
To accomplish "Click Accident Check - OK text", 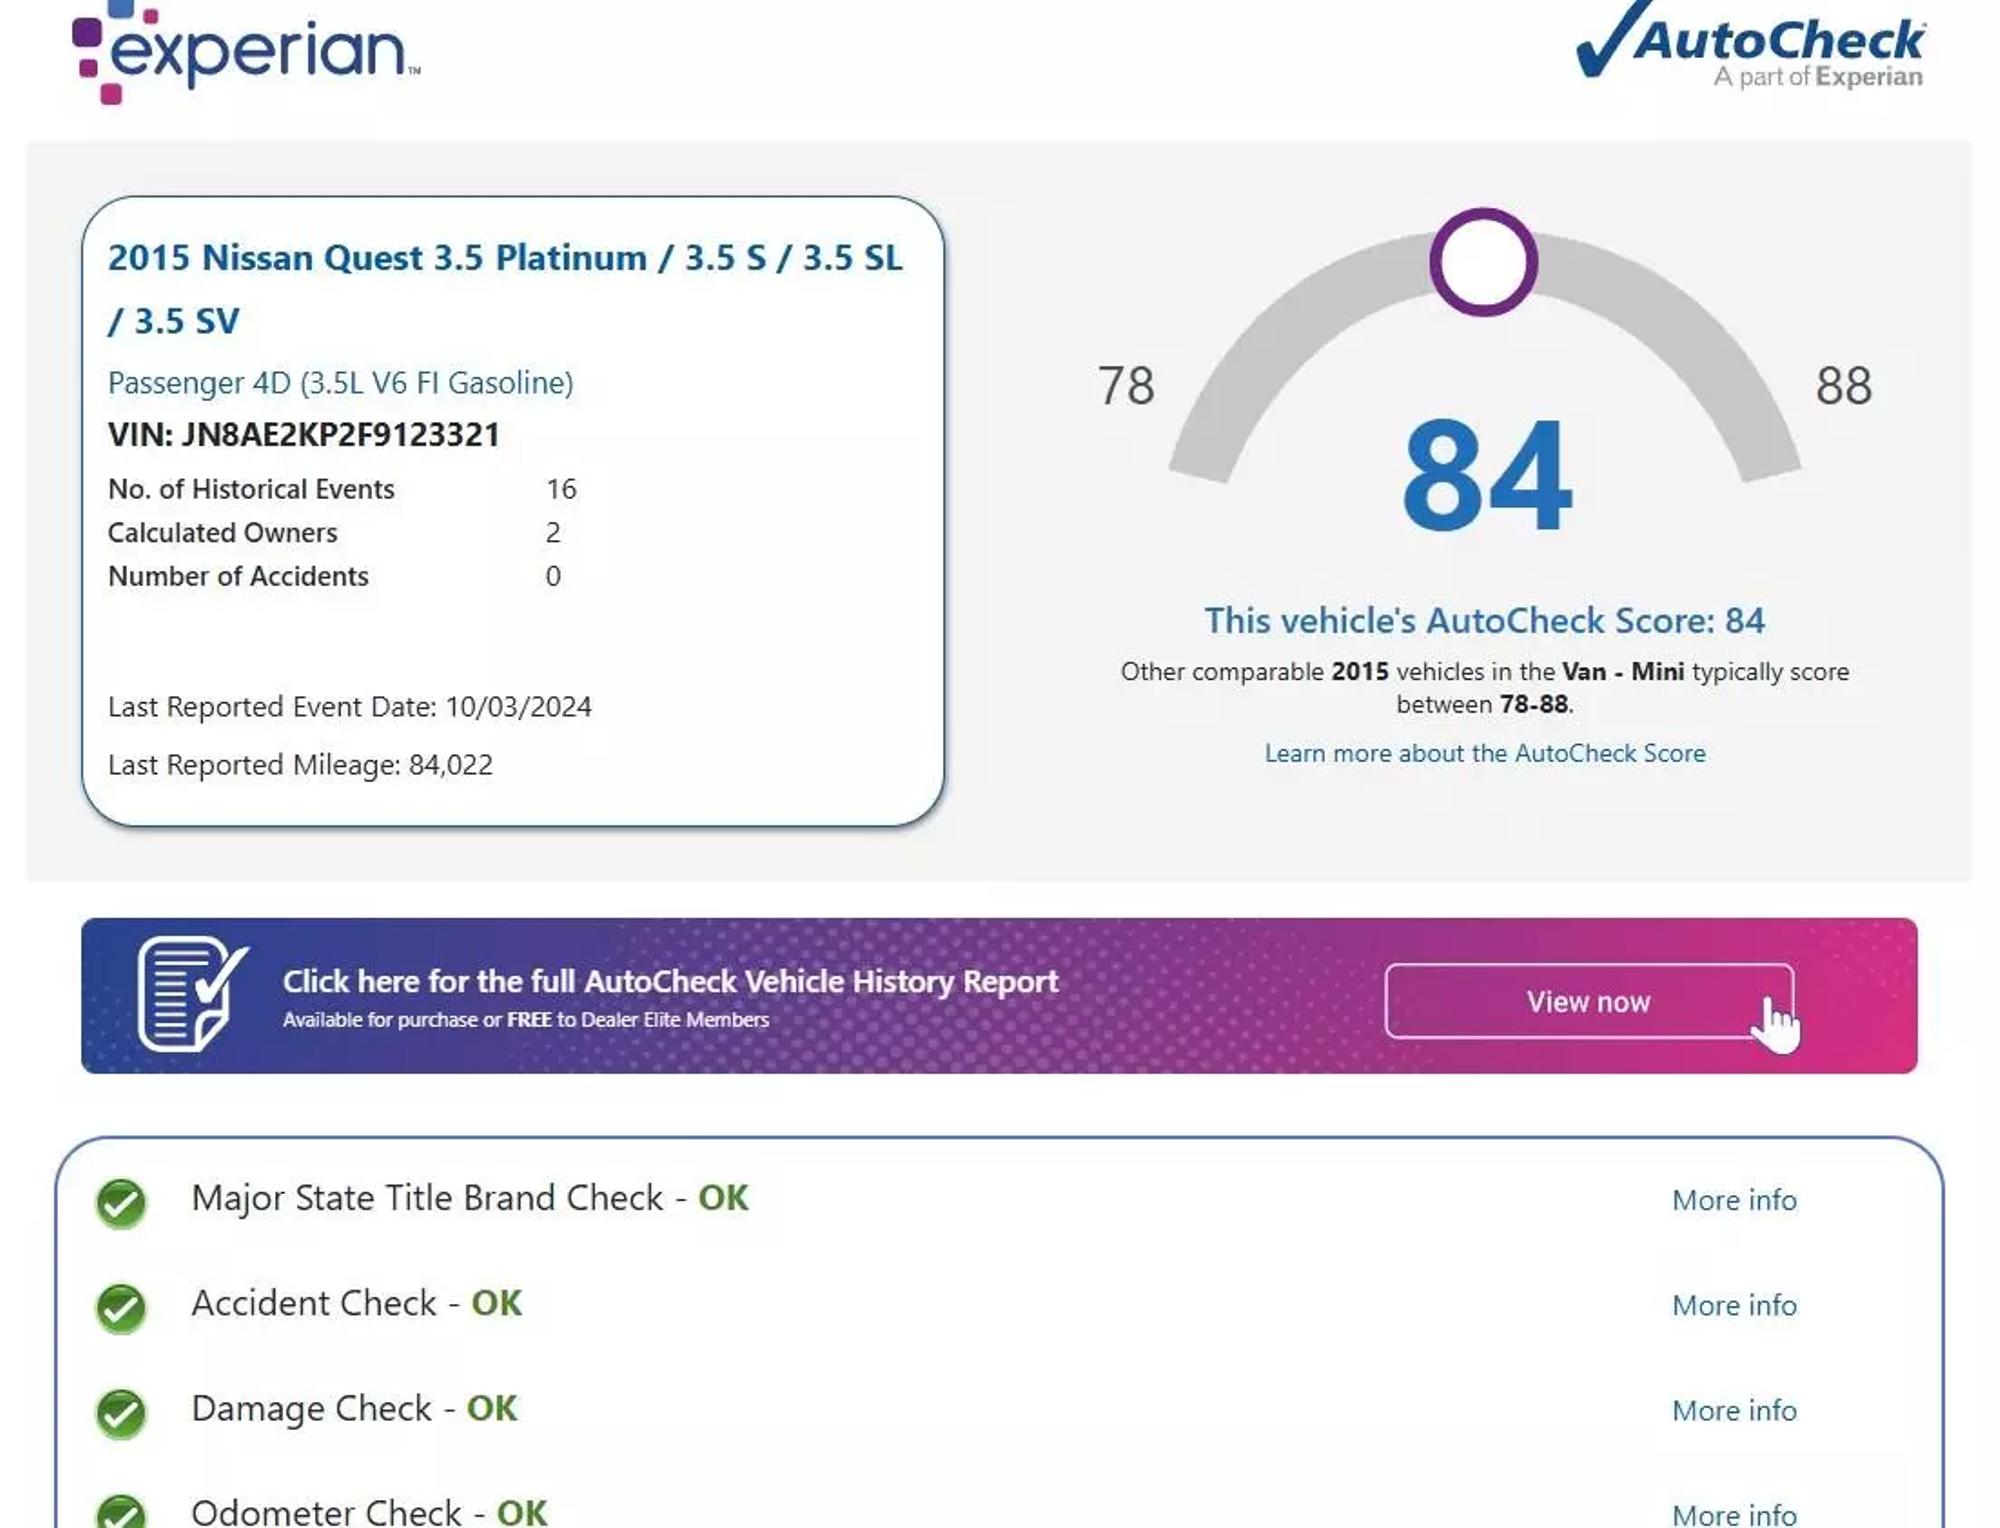I will (357, 1303).
